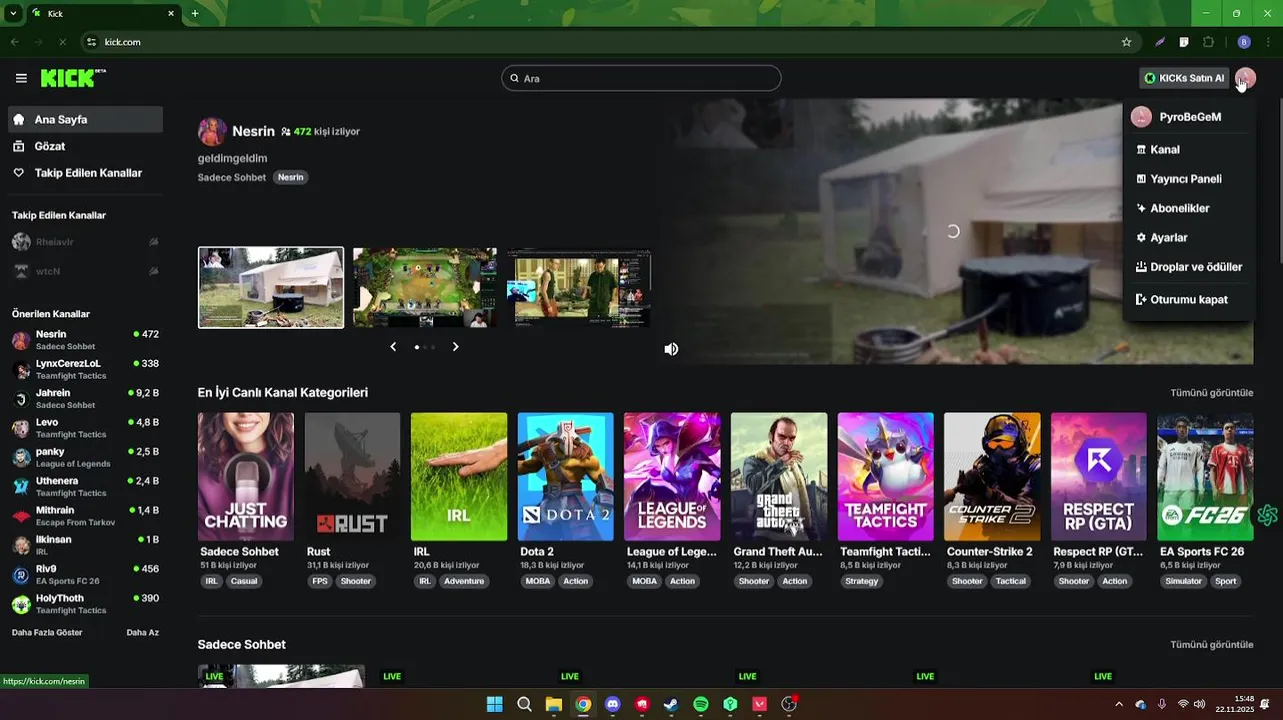The height and width of the screenshot is (720, 1283).
Task: Click Simulator tag under EA Sports FC 26
Action: click(1183, 581)
